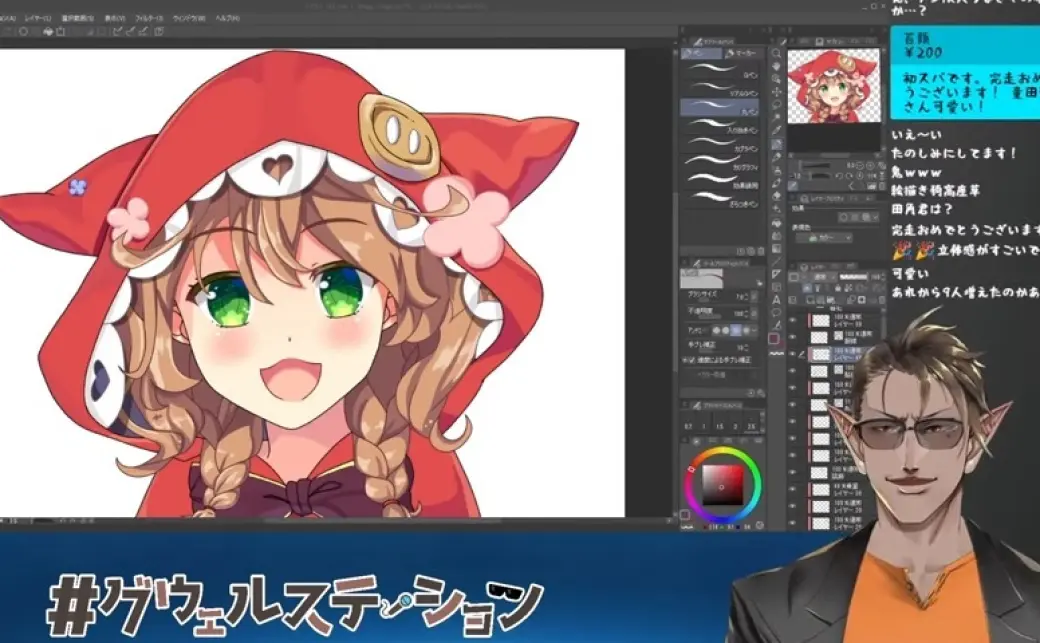Pick a red shade on the color wheel

click(x=692, y=469)
